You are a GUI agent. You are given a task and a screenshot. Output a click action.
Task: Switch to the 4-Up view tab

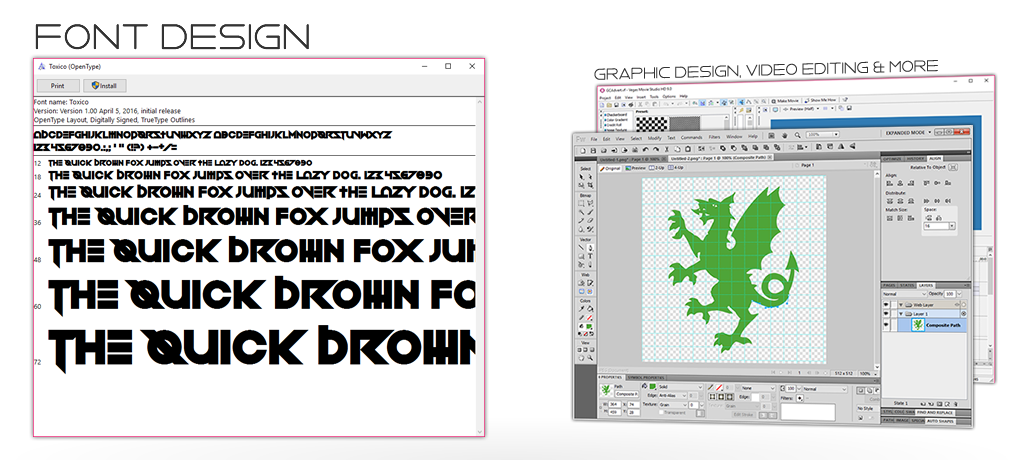[676, 167]
